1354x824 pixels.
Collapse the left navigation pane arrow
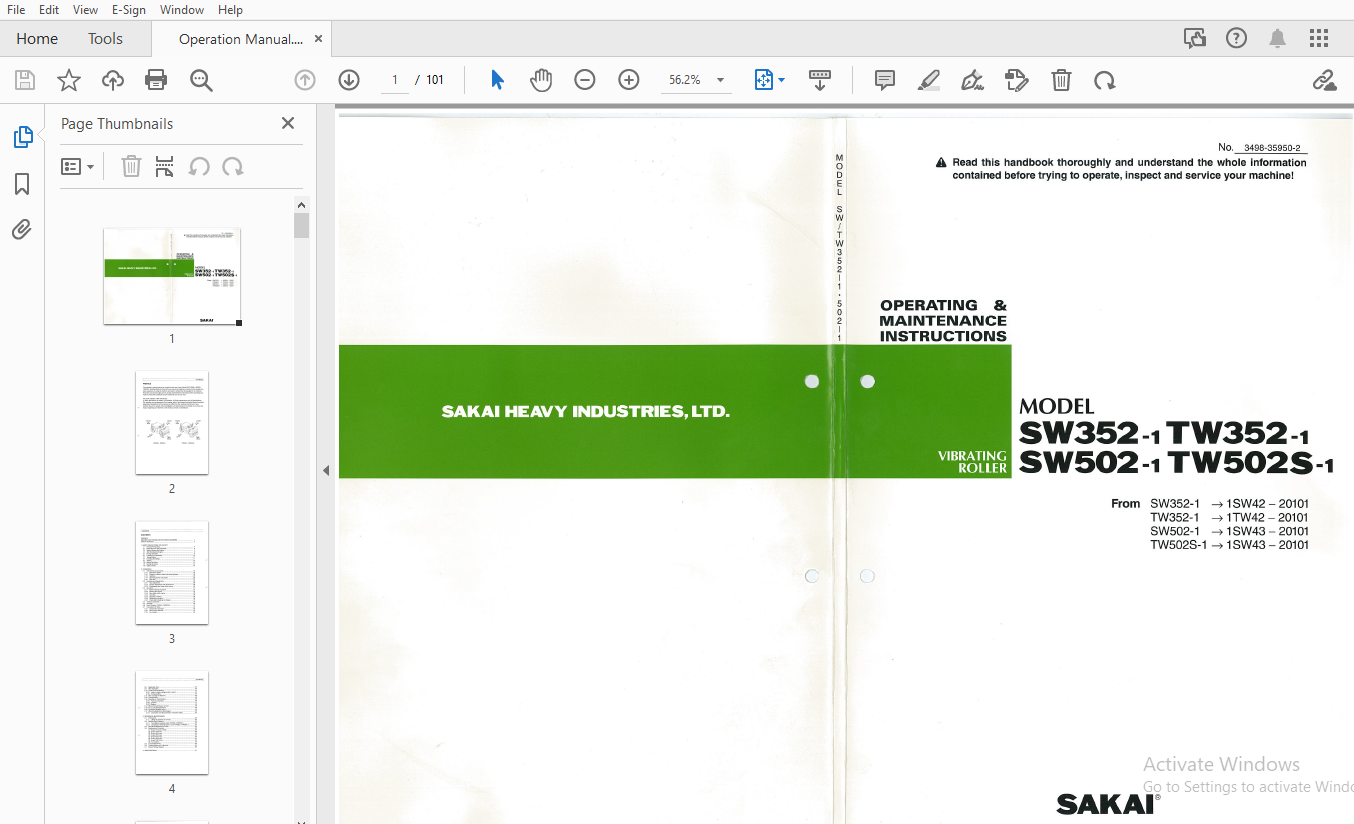point(325,470)
